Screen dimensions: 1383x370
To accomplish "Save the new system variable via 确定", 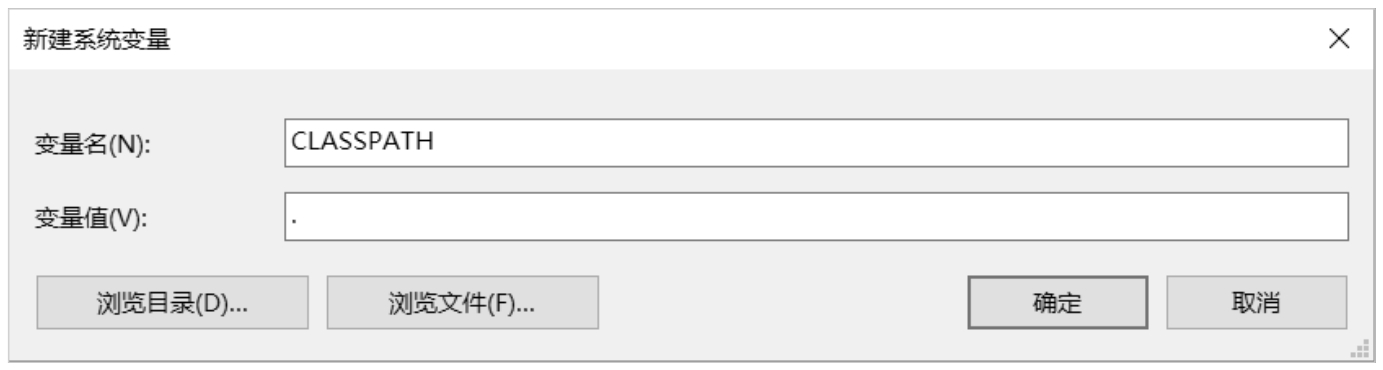I will tap(1057, 304).
